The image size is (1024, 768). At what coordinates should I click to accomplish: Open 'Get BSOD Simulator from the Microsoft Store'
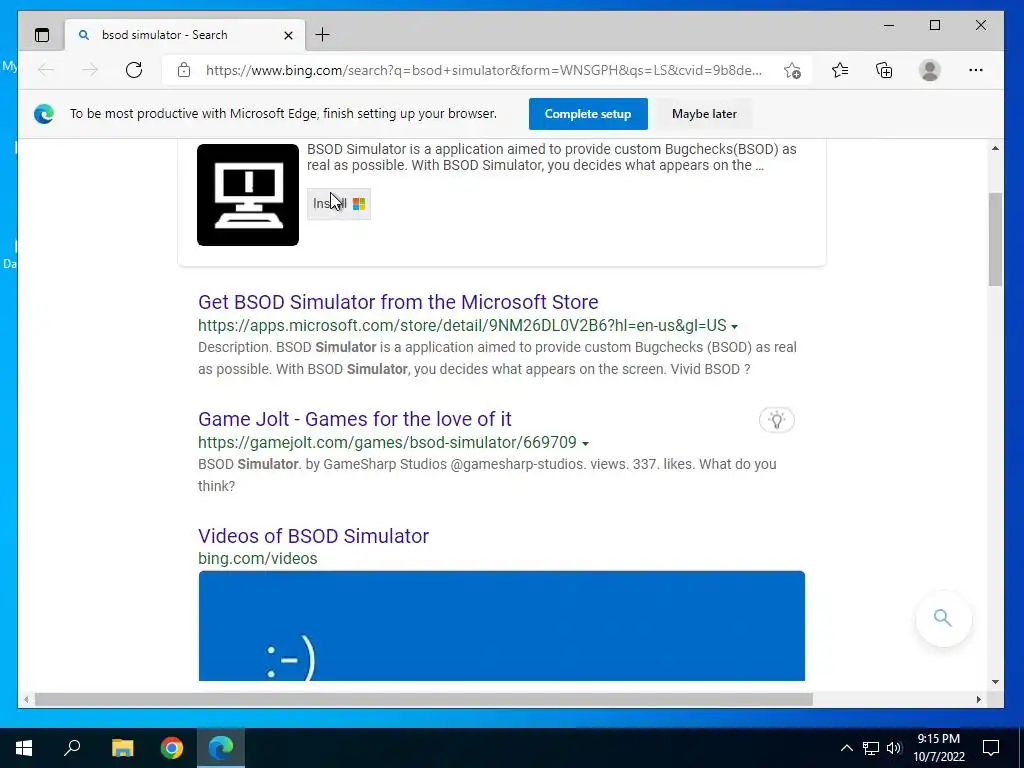coord(398,302)
